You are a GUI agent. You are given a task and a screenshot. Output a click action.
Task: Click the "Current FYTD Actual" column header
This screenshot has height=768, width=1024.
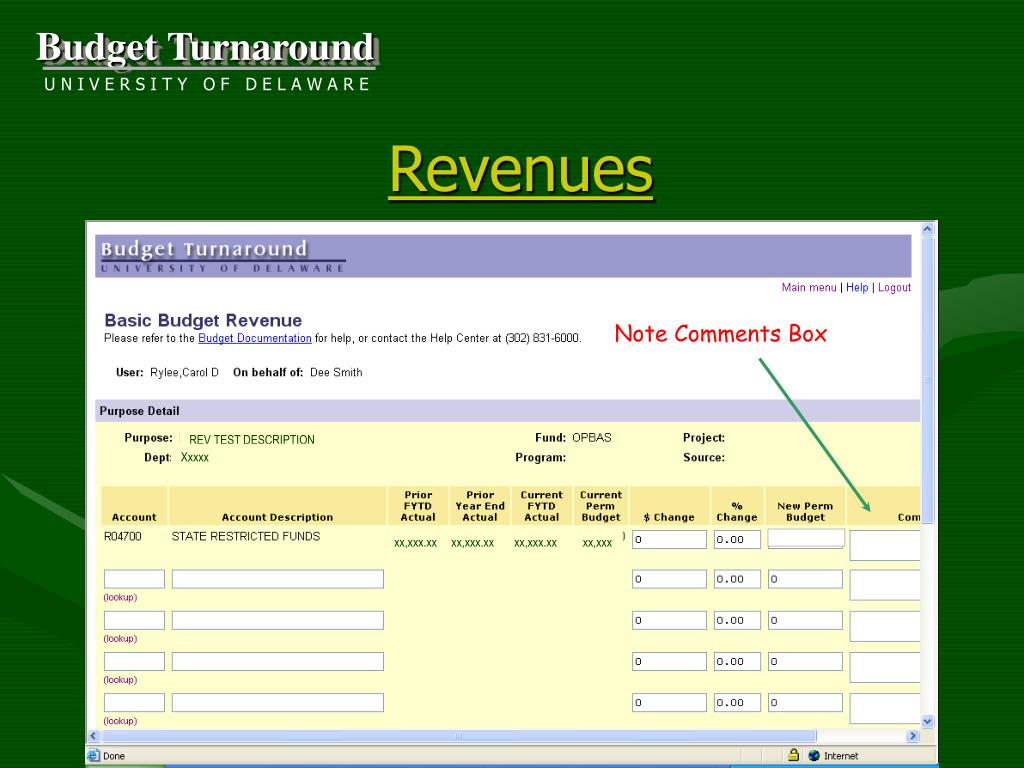point(541,506)
